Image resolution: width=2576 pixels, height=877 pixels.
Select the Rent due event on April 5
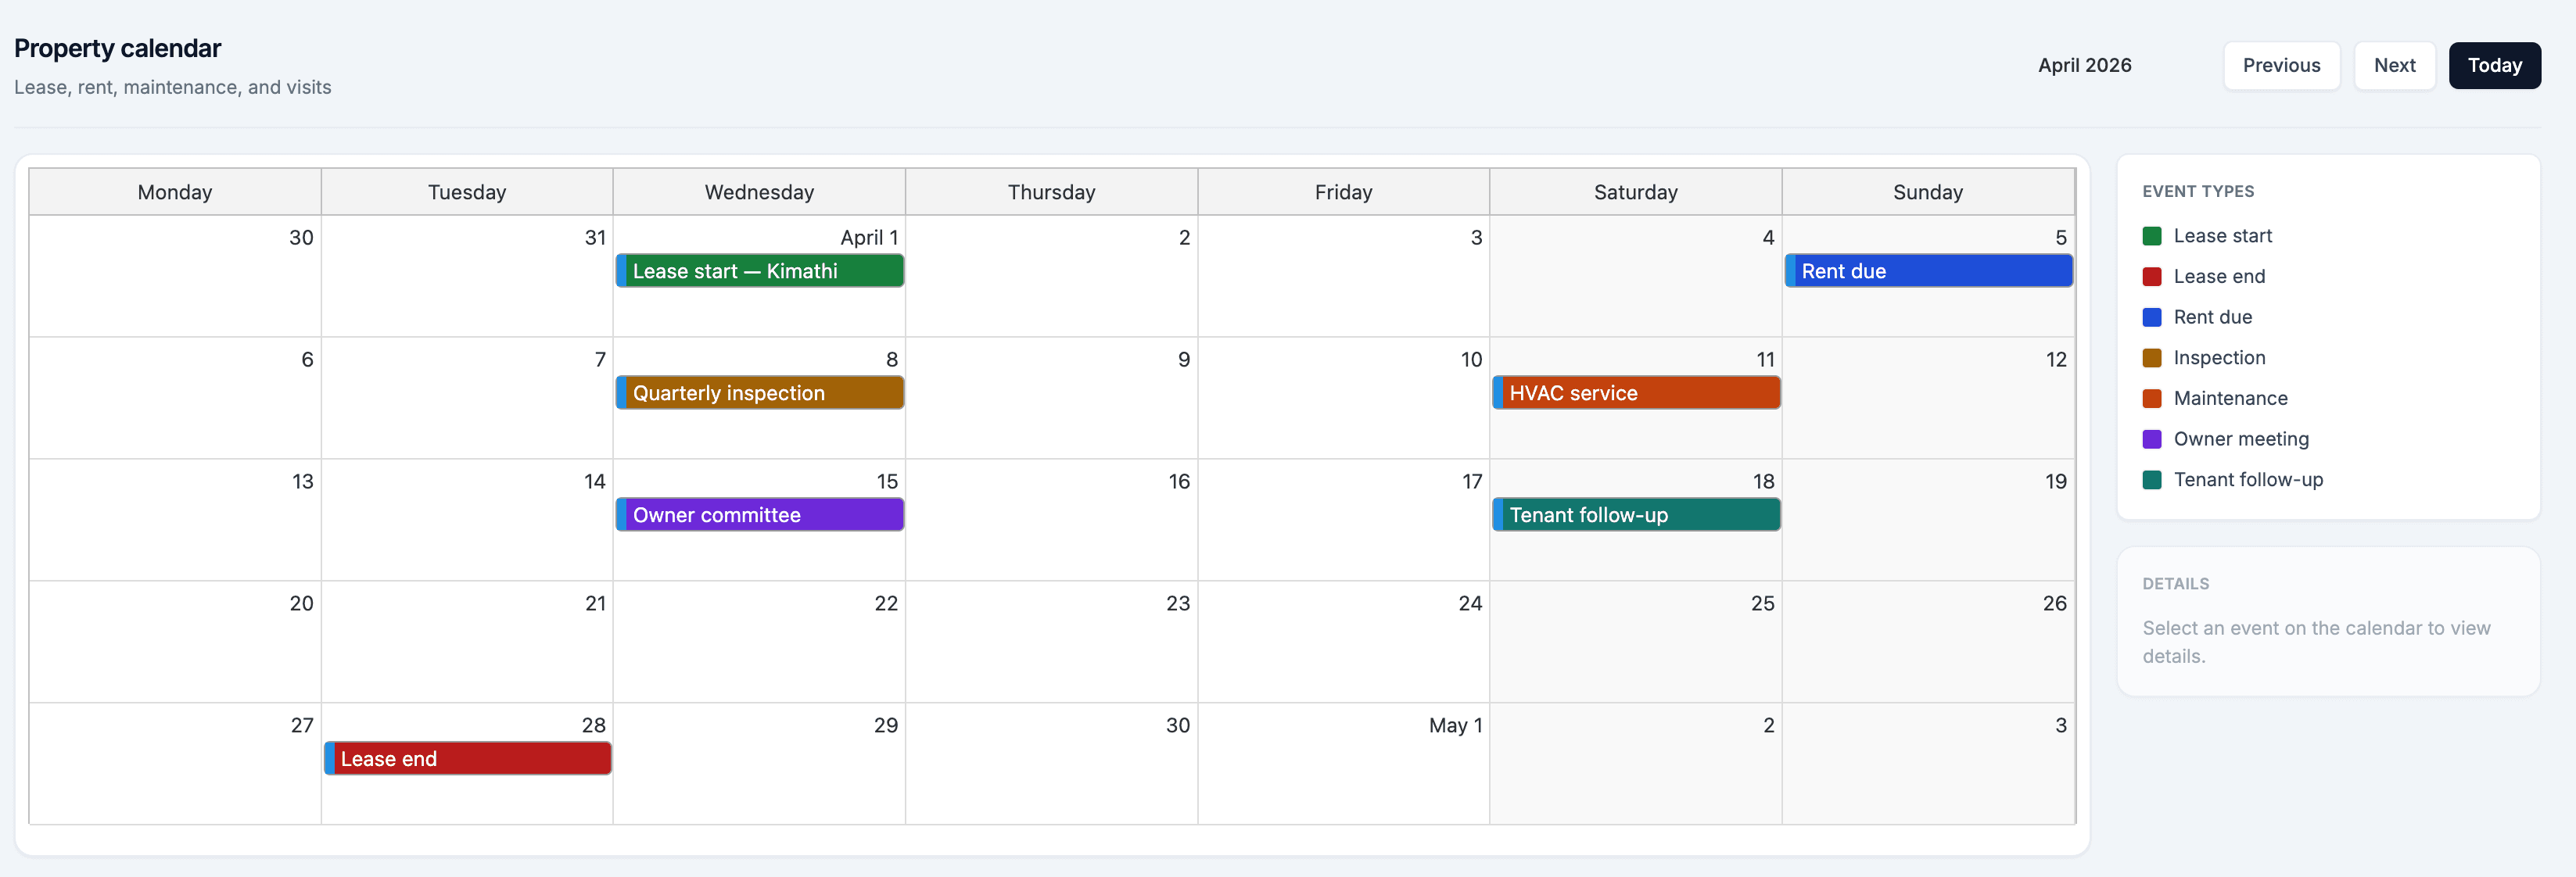[x=1928, y=270]
